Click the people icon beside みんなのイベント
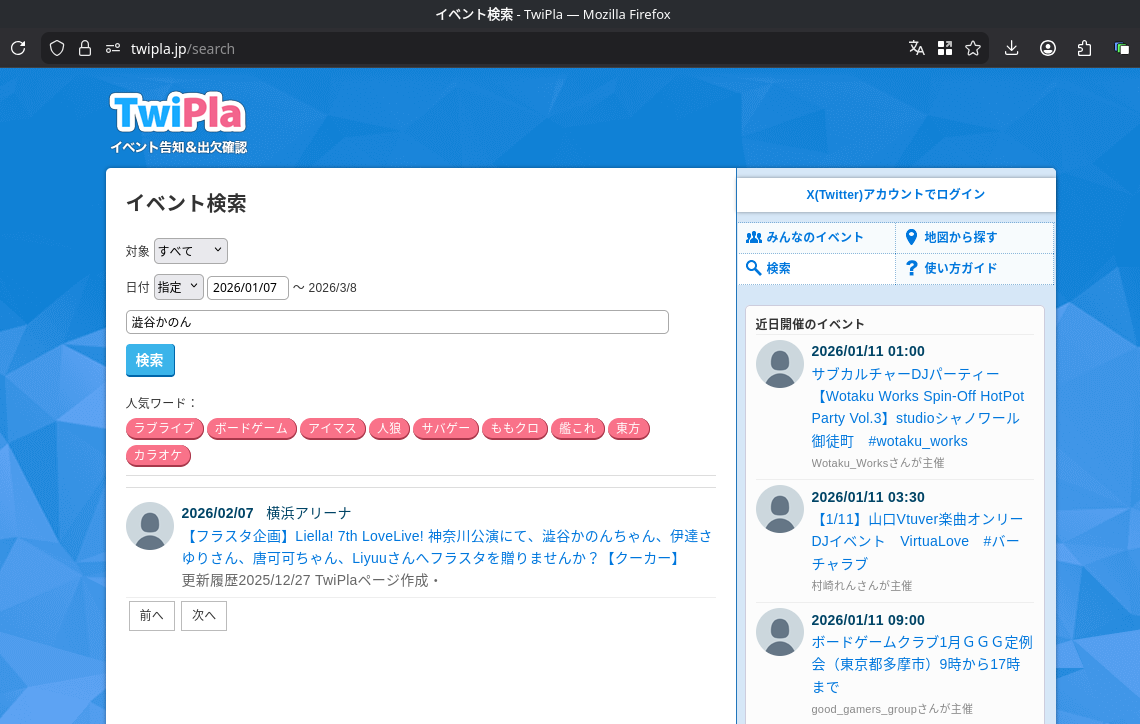Viewport: 1140px width, 724px height. pyautogui.click(x=755, y=237)
